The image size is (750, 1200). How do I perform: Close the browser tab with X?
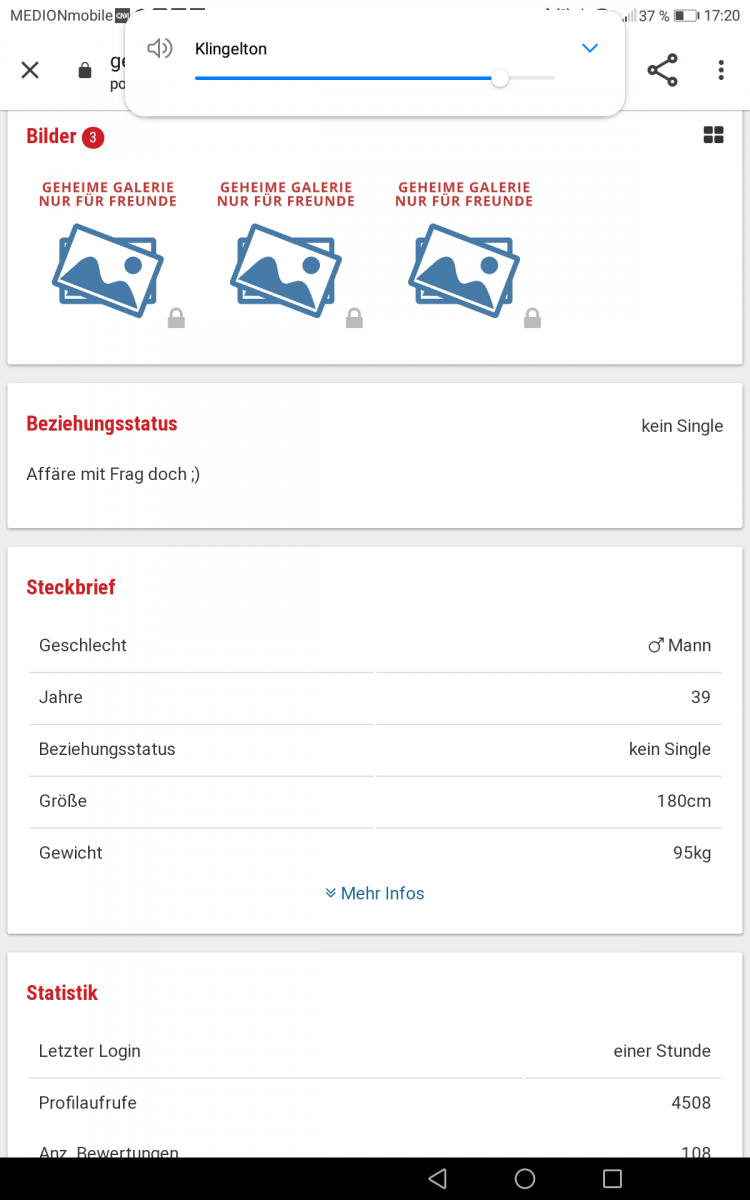[x=30, y=70]
